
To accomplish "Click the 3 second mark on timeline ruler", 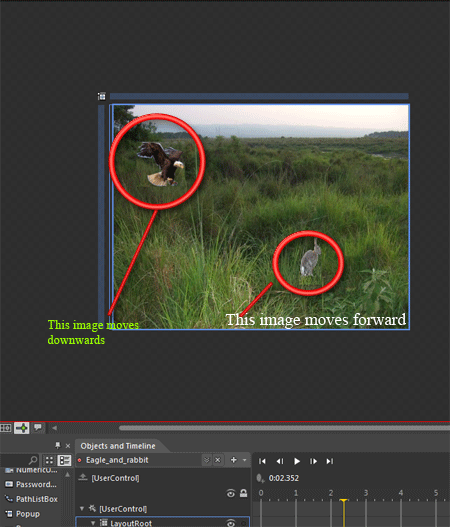I will (366, 493).
